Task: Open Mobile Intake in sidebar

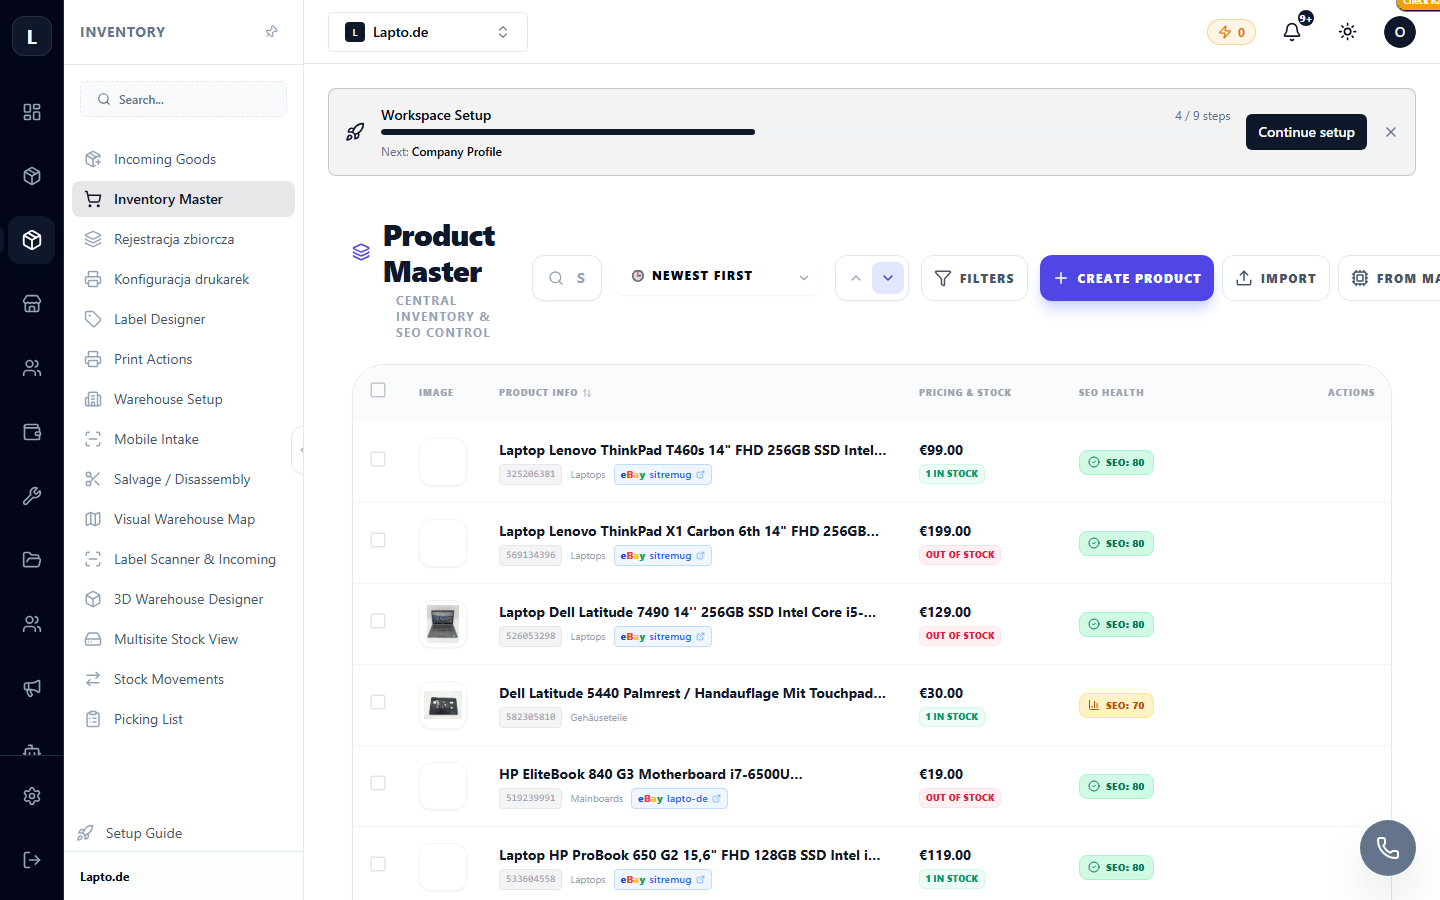Action: coord(184,439)
